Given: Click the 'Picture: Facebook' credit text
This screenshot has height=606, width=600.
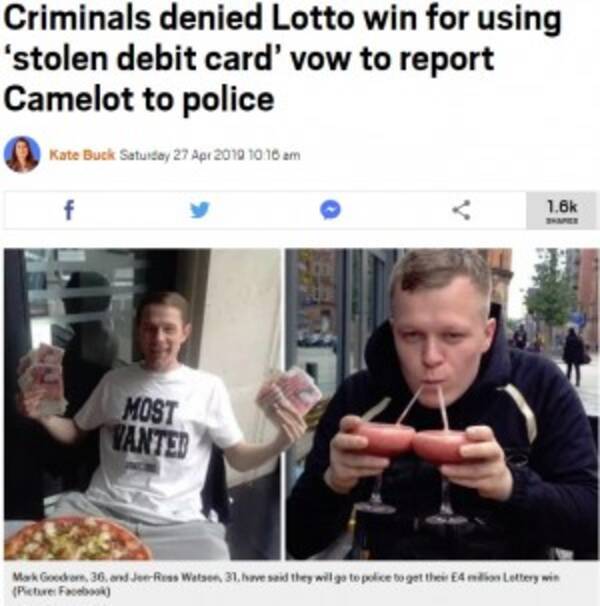Looking at the screenshot, I should point(62,591).
